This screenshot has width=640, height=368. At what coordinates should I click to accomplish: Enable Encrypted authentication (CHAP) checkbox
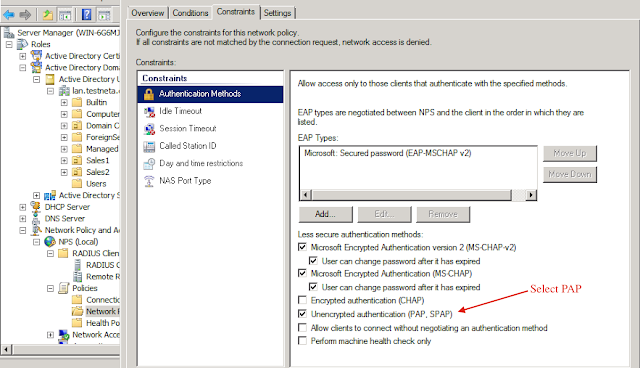302,300
